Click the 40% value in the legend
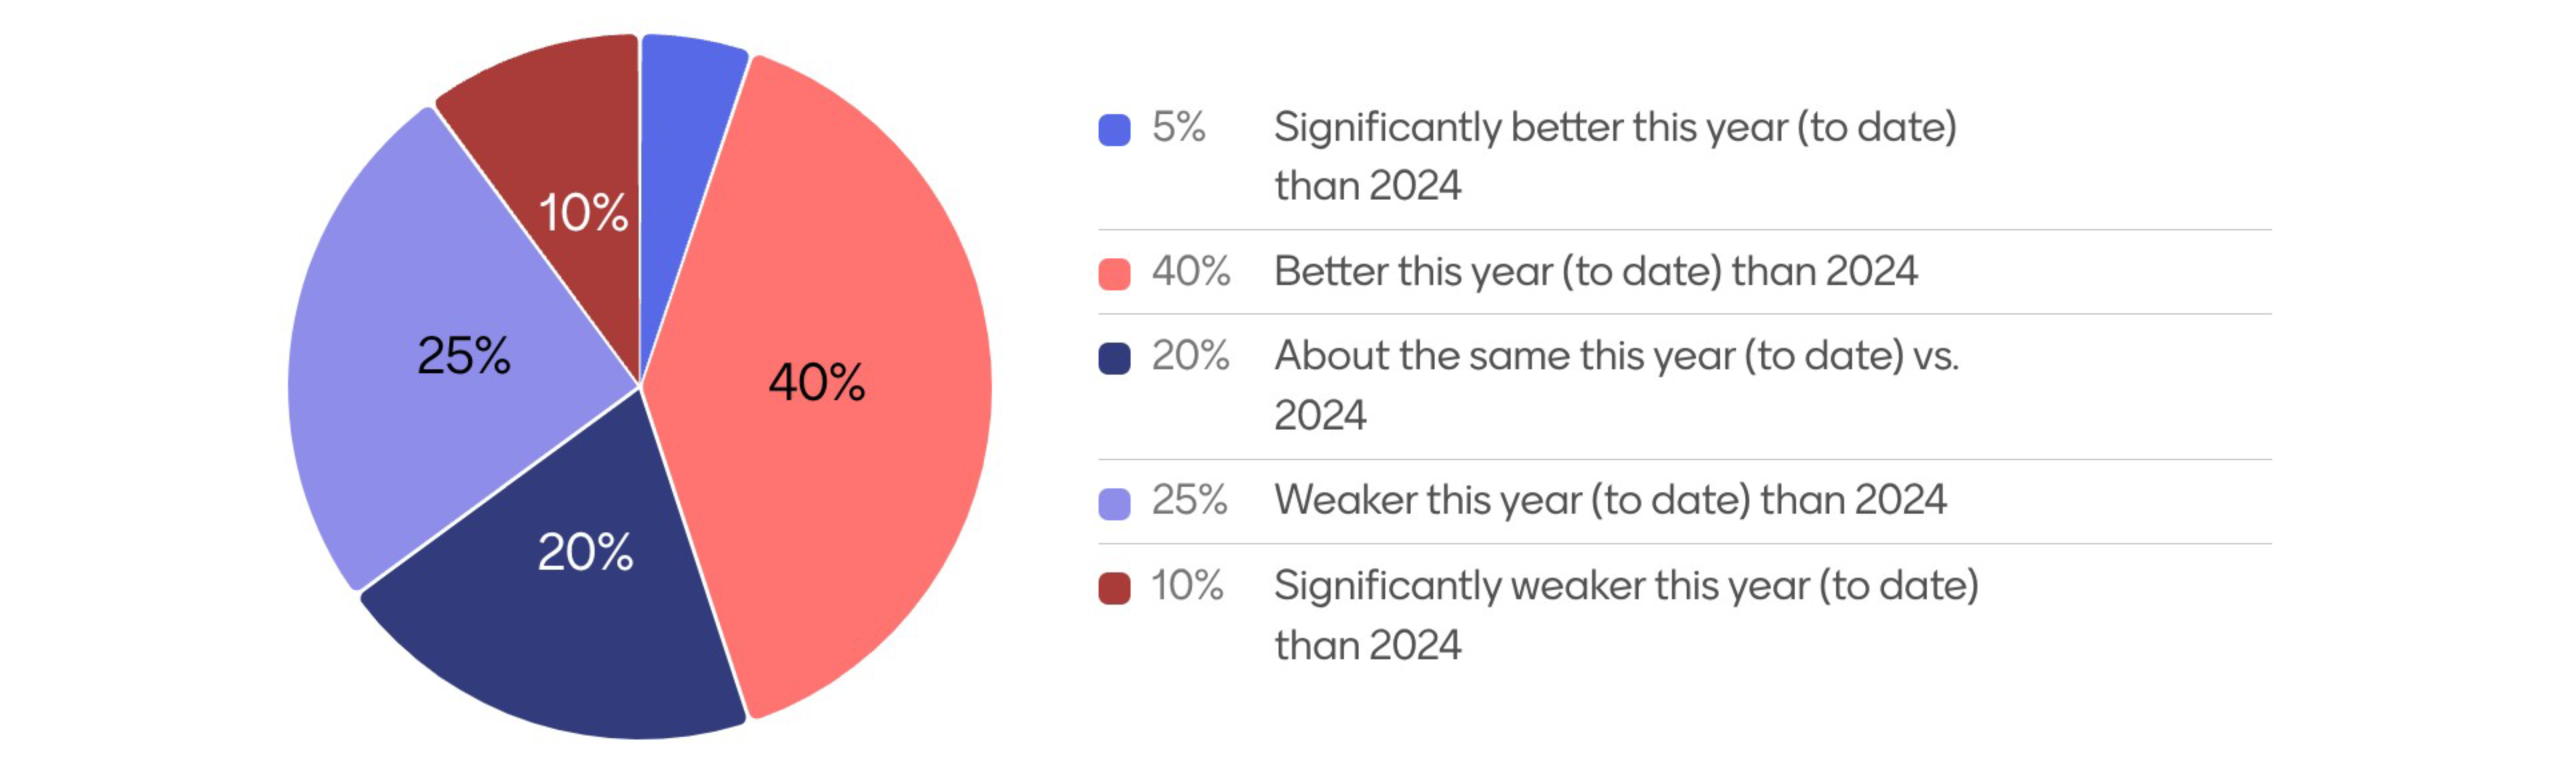2560x778 pixels. pyautogui.click(x=1190, y=271)
